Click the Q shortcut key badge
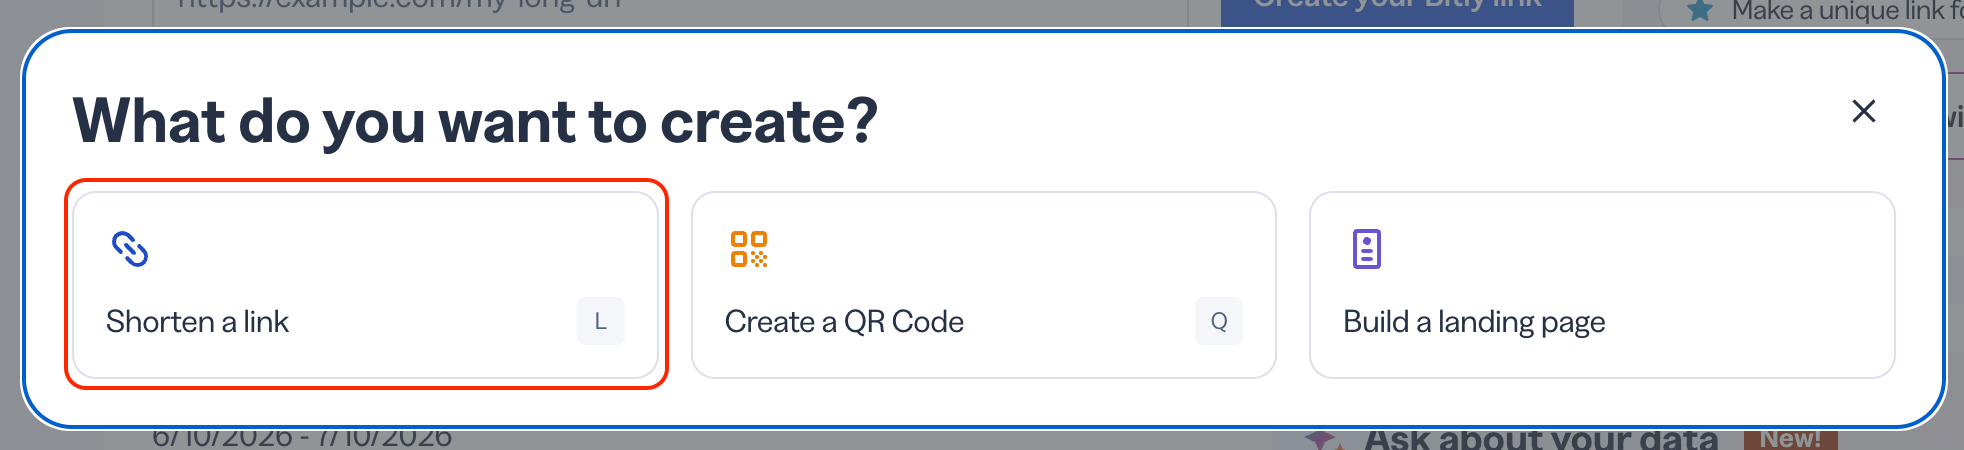This screenshot has width=1964, height=450. [1219, 321]
